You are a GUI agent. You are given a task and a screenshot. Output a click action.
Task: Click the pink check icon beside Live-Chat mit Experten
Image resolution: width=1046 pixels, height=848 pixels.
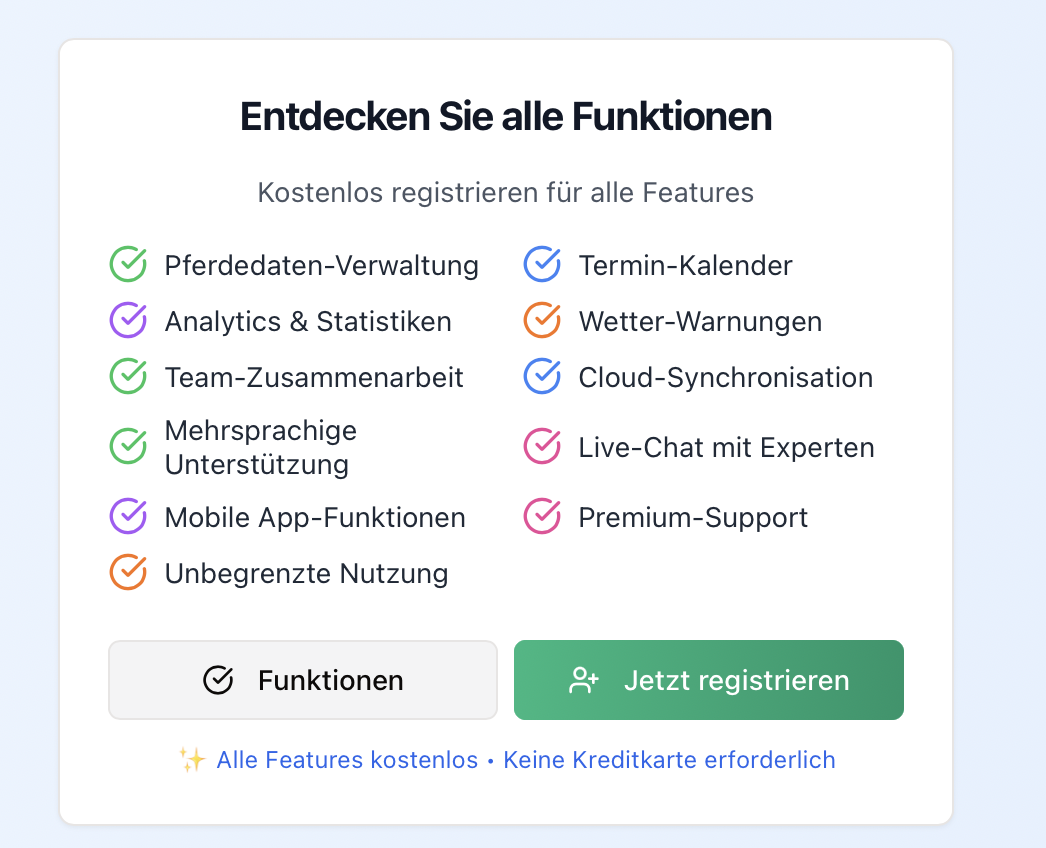pos(542,446)
